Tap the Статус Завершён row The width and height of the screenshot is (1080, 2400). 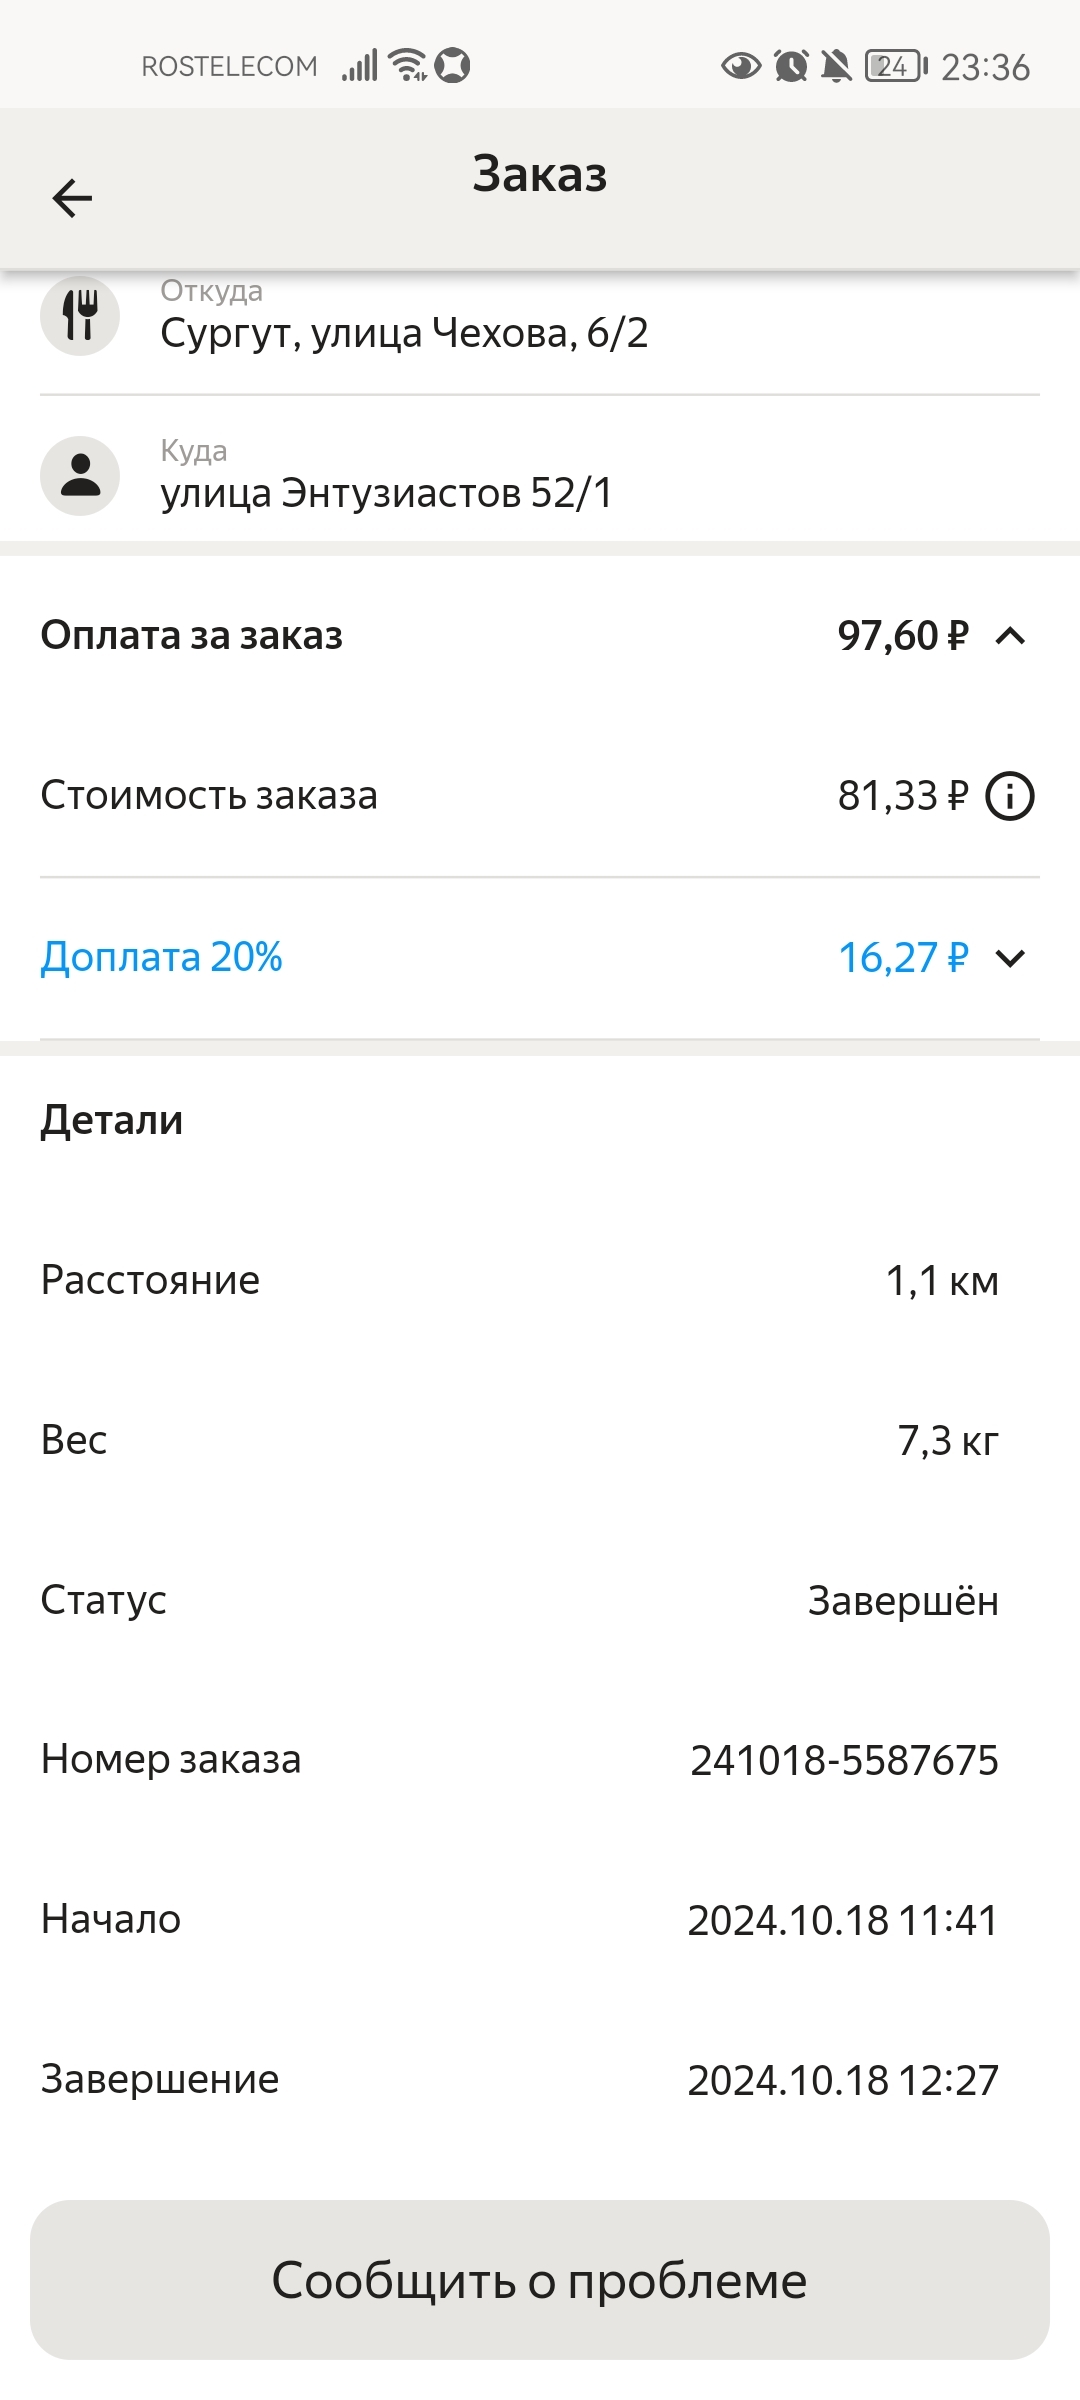520,1601
